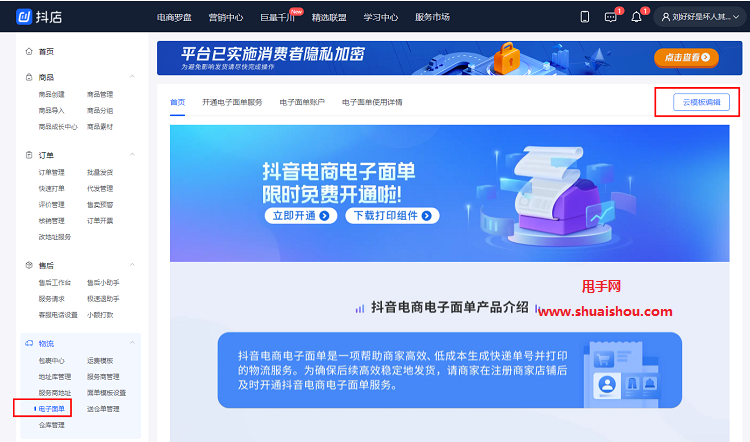Click the 抖店 logo icon

[x=23, y=17]
